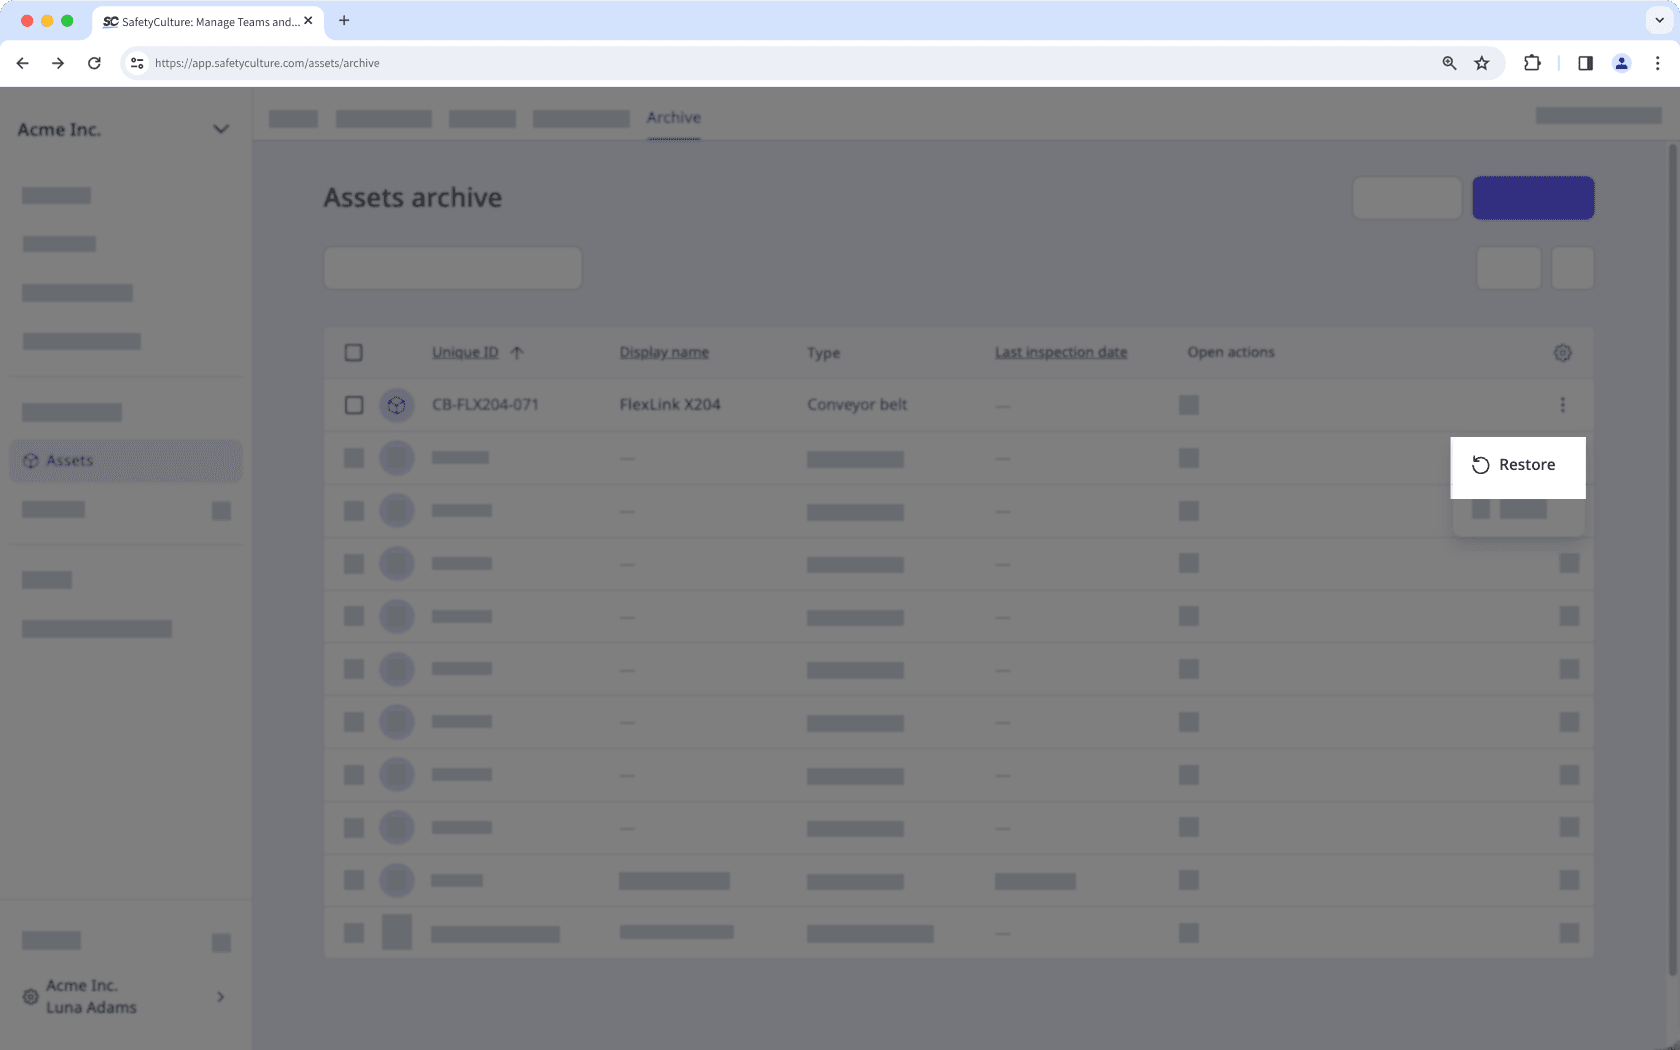The width and height of the screenshot is (1680, 1050).
Task: Open the browser Extensions icon
Action: [x=1531, y=62]
